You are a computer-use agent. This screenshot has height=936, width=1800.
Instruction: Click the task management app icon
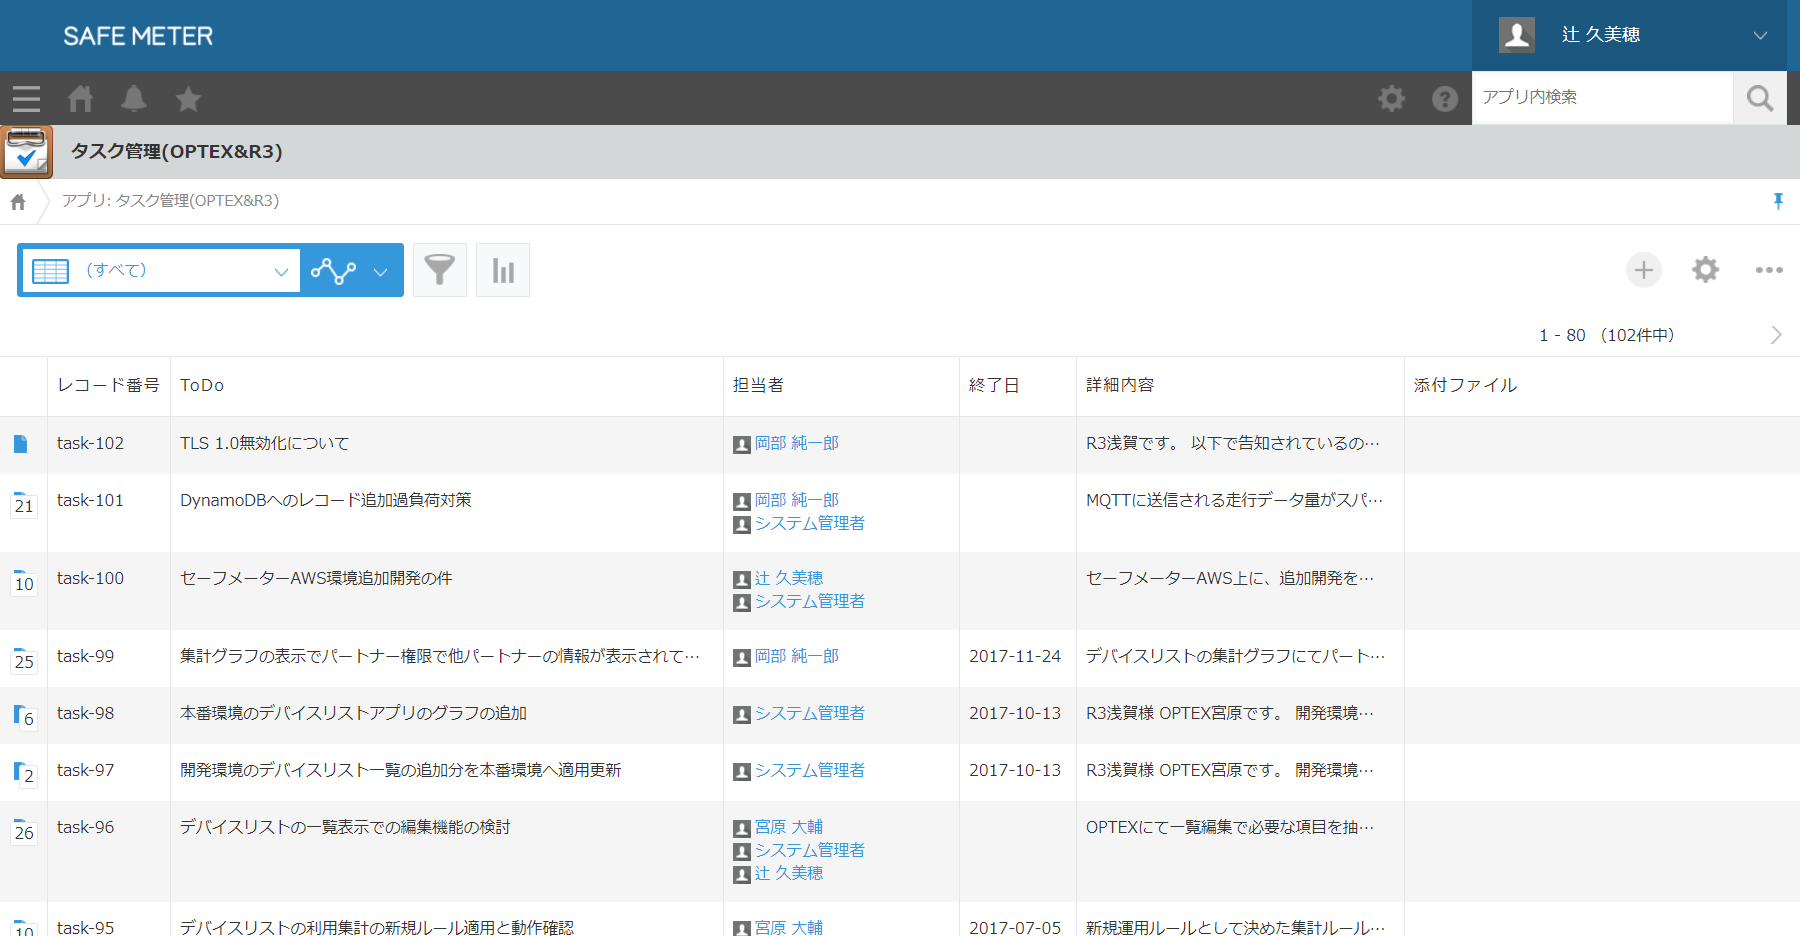tap(26, 152)
